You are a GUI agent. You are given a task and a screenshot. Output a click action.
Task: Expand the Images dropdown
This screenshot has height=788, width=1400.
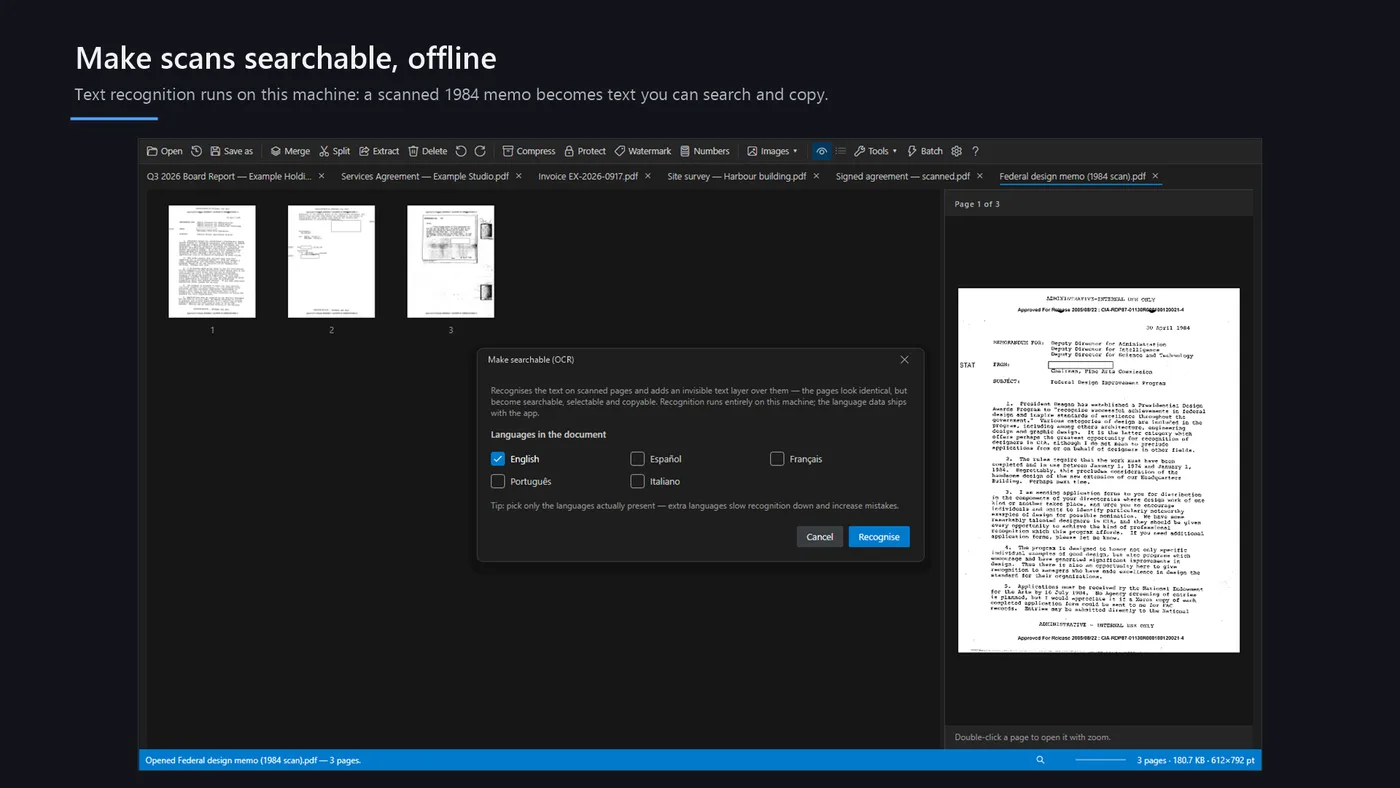(772, 151)
